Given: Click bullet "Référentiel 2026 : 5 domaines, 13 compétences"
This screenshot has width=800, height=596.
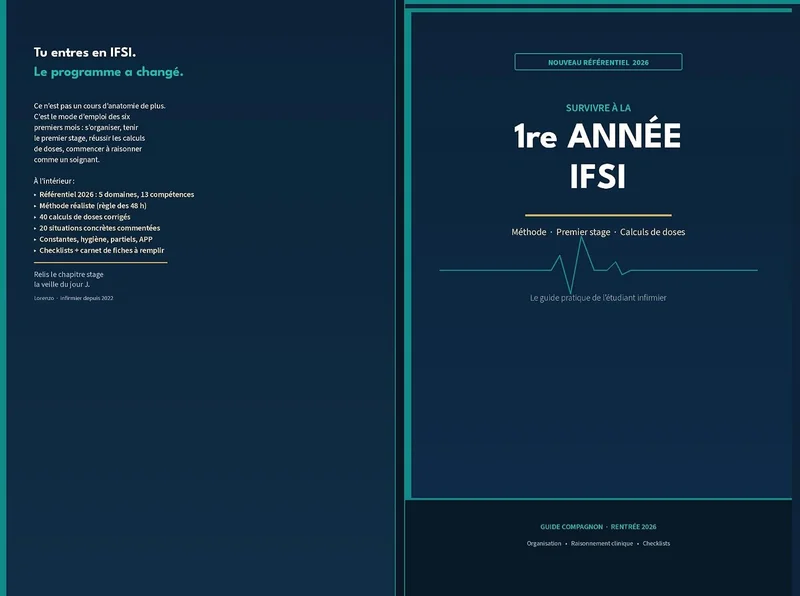Looking at the screenshot, I should point(116,194).
